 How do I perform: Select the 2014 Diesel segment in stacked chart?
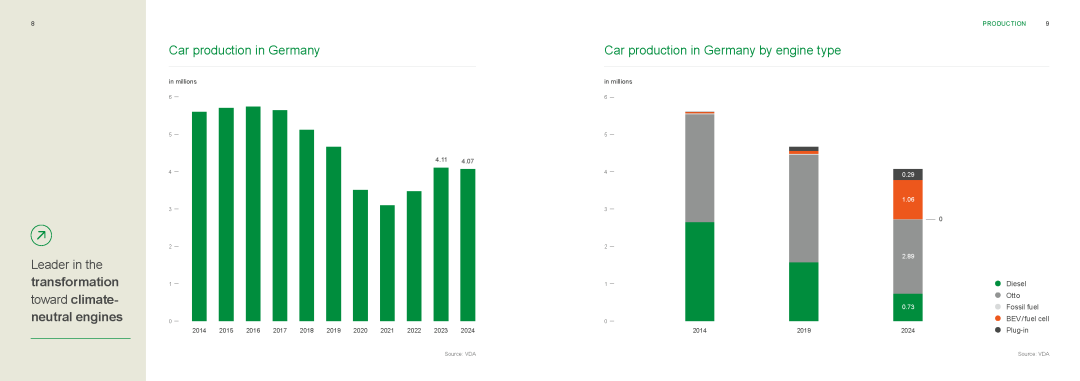point(699,271)
